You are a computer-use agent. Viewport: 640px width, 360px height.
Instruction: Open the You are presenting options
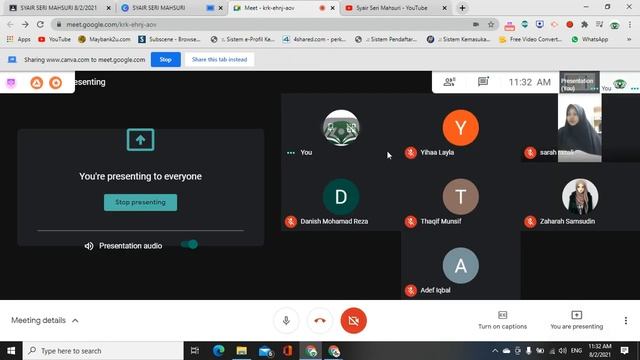pyautogui.click(x=576, y=320)
